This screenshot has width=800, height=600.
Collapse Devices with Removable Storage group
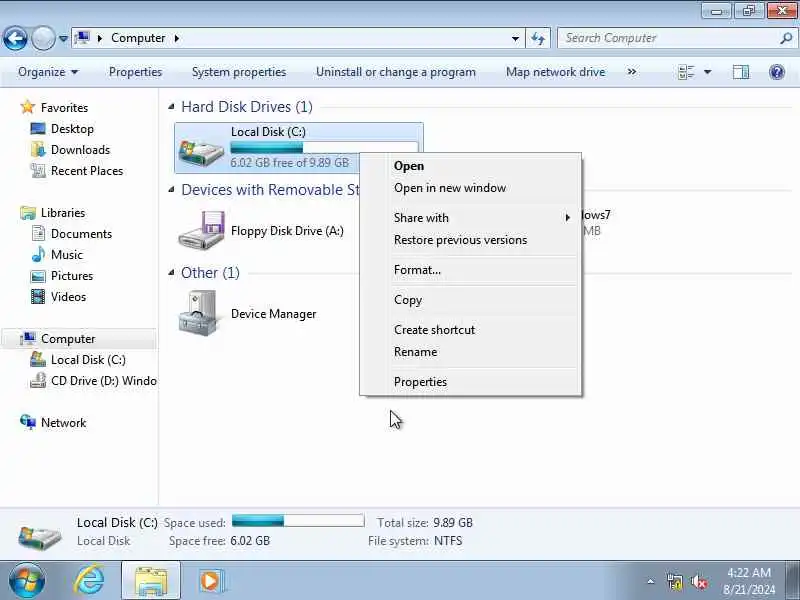click(171, 190)
